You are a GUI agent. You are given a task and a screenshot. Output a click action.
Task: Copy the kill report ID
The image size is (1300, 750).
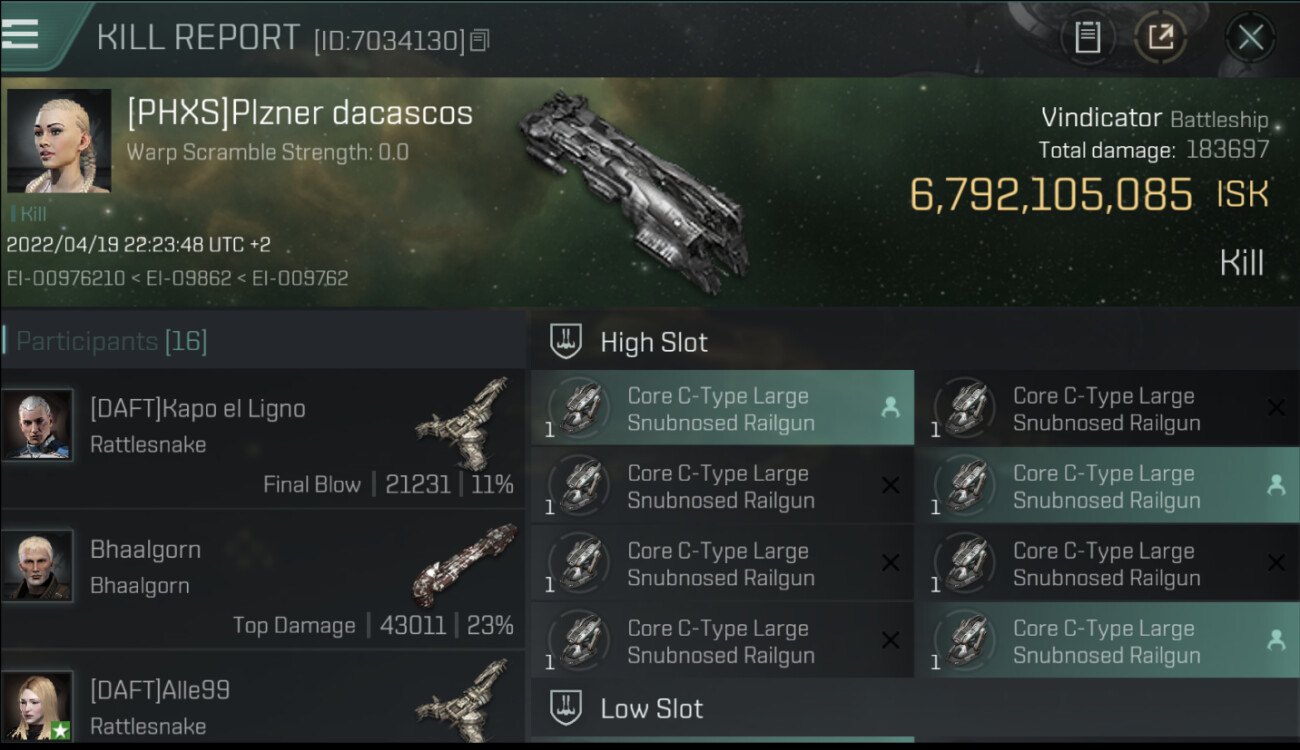pos(480,41)
